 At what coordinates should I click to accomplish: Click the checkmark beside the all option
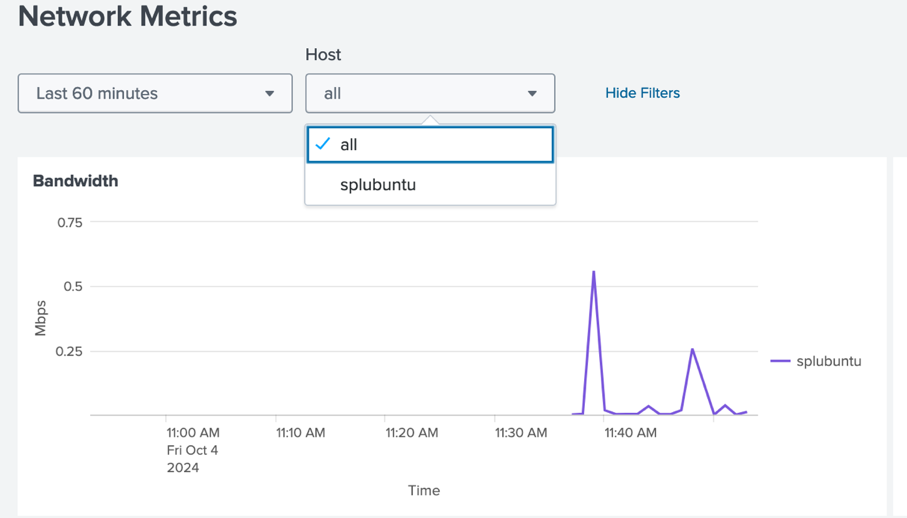[322, 144]
